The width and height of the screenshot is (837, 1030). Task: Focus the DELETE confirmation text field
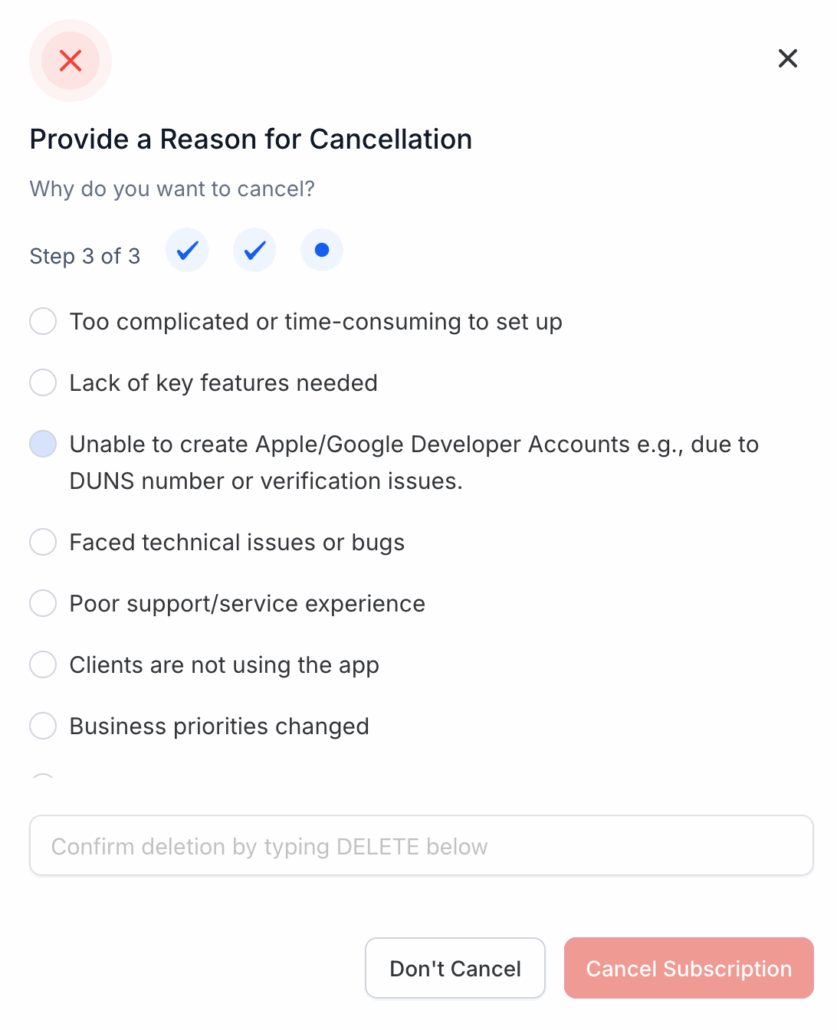click(x=421, y=846)
